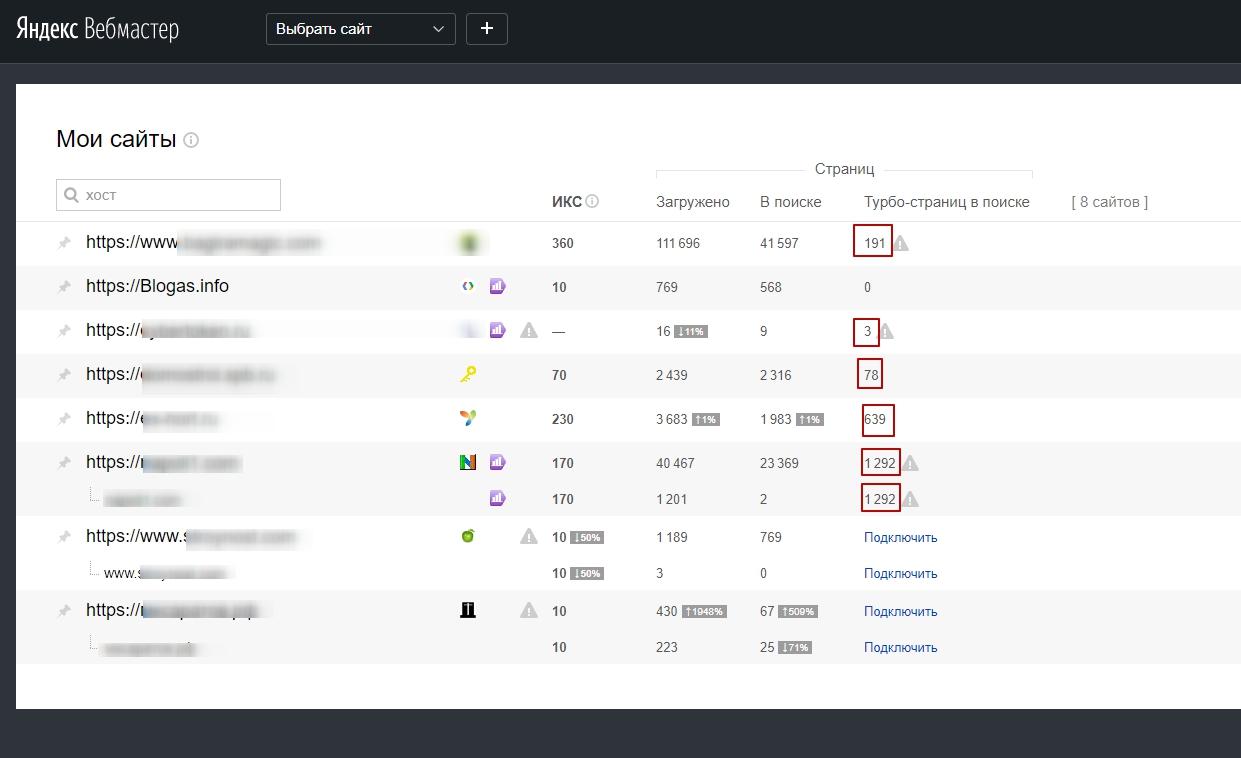Click the yellow key favicon
Viewport: 1241px width, 758px height.
pyautogui.click(x=467, y=375)
